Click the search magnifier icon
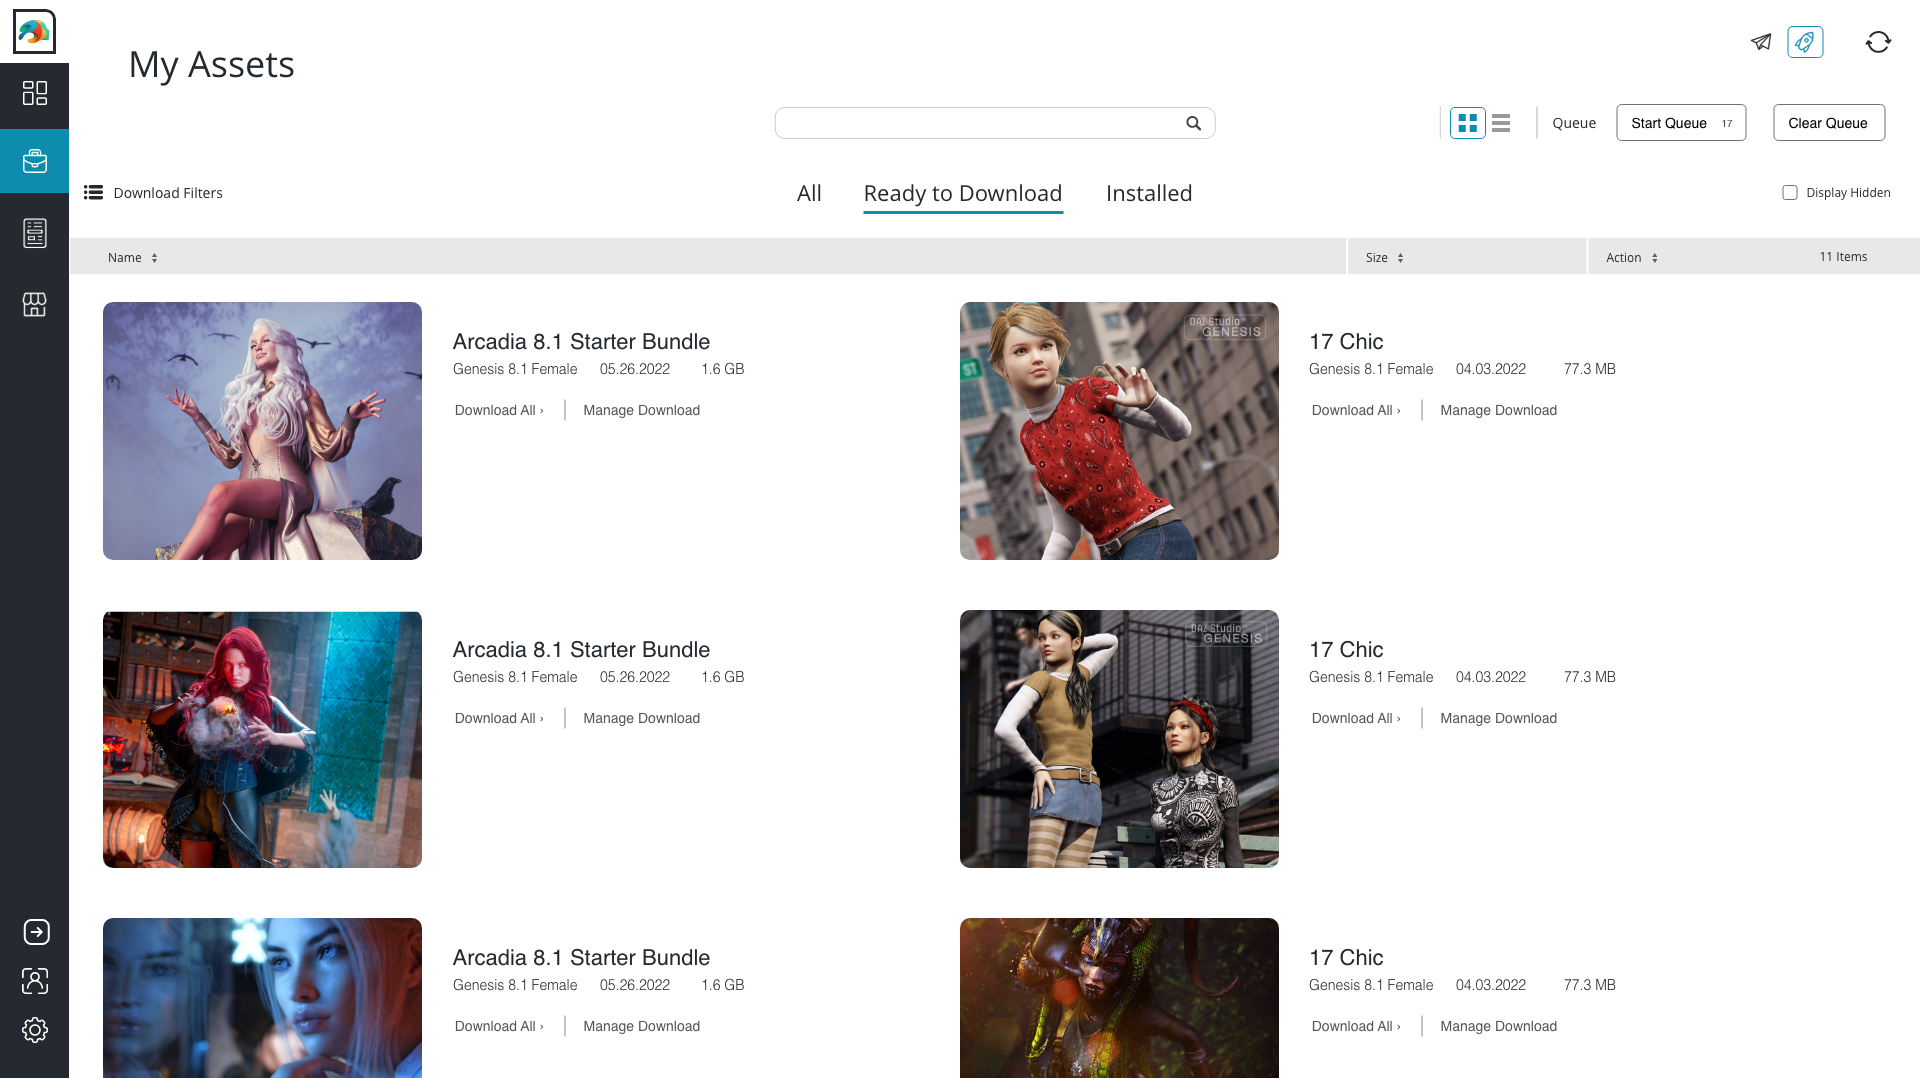Viewport: 1920px width, 1078px height. [1193, 123]
